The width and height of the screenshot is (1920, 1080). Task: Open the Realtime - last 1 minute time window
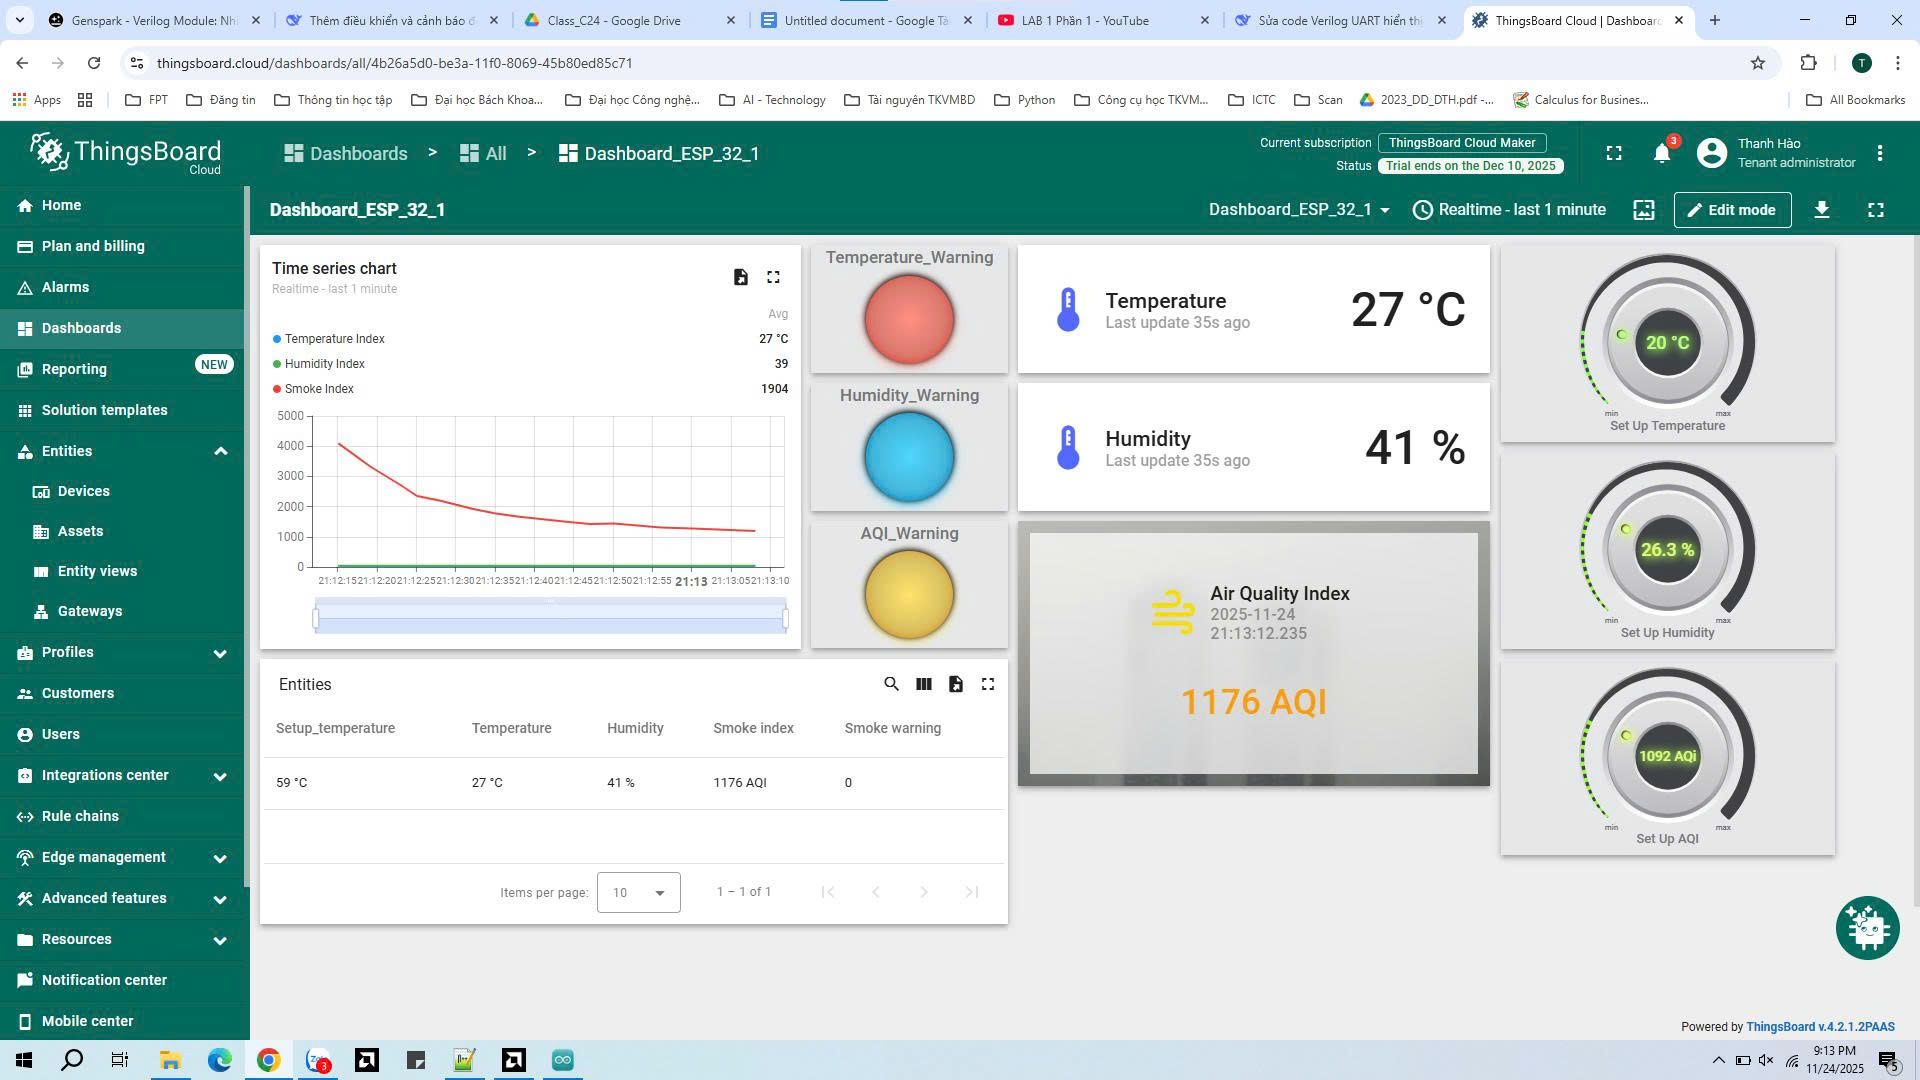coord(1509,210)
